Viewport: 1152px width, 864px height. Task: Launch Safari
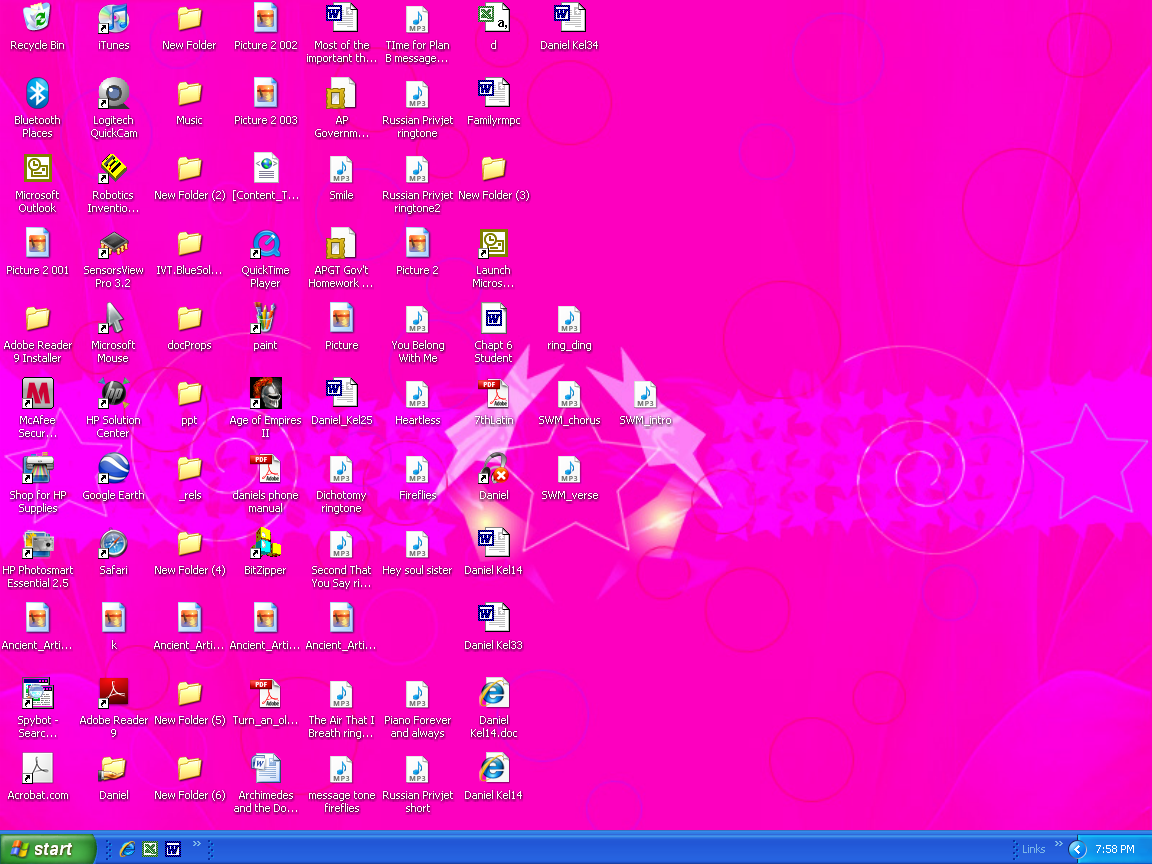click(113, 545)
